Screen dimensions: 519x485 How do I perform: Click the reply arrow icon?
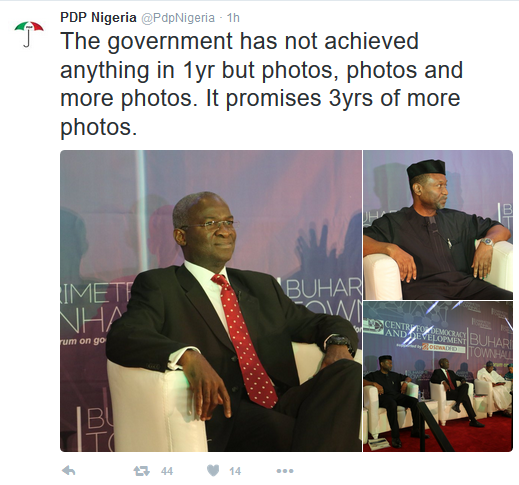pyautogui.click(x=69, y=471)
